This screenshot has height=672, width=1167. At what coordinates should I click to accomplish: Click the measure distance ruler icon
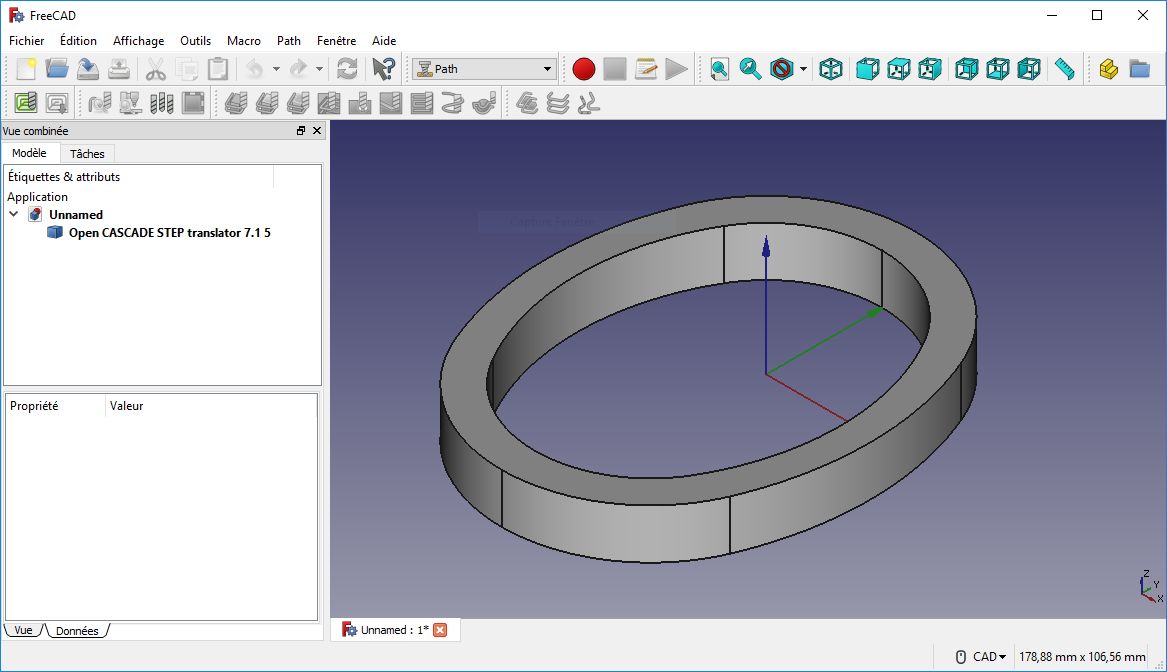pyautogui.click(x=1065, y=69)
